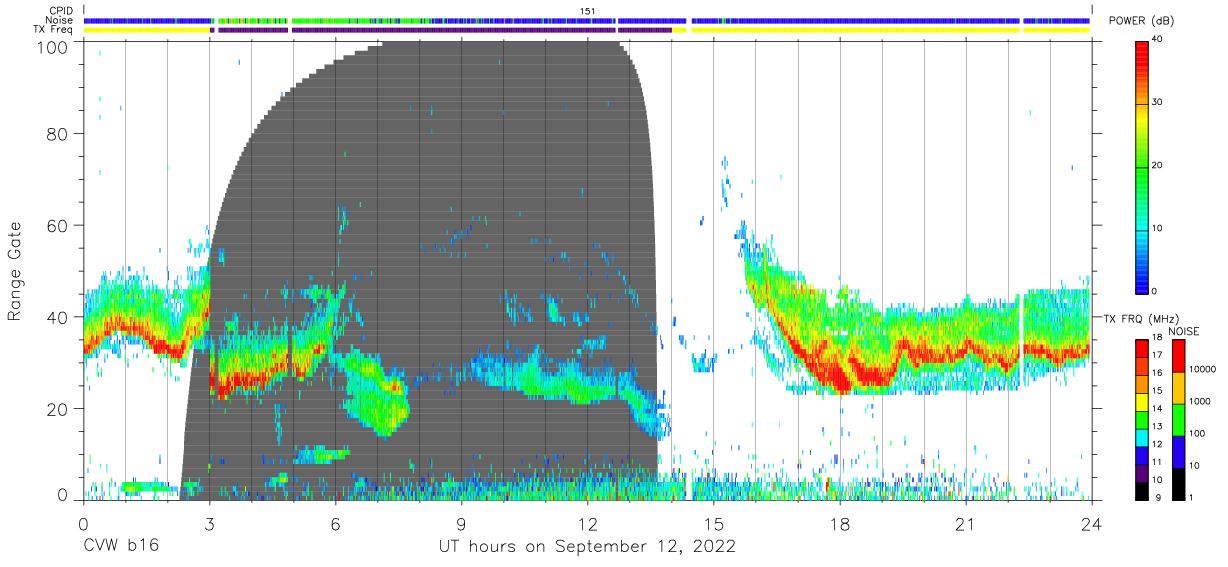Viewport: 1228px width, 567px height.
Task: Select the TX FRQ (MHz) legend title
Action: click(1142, 318)
